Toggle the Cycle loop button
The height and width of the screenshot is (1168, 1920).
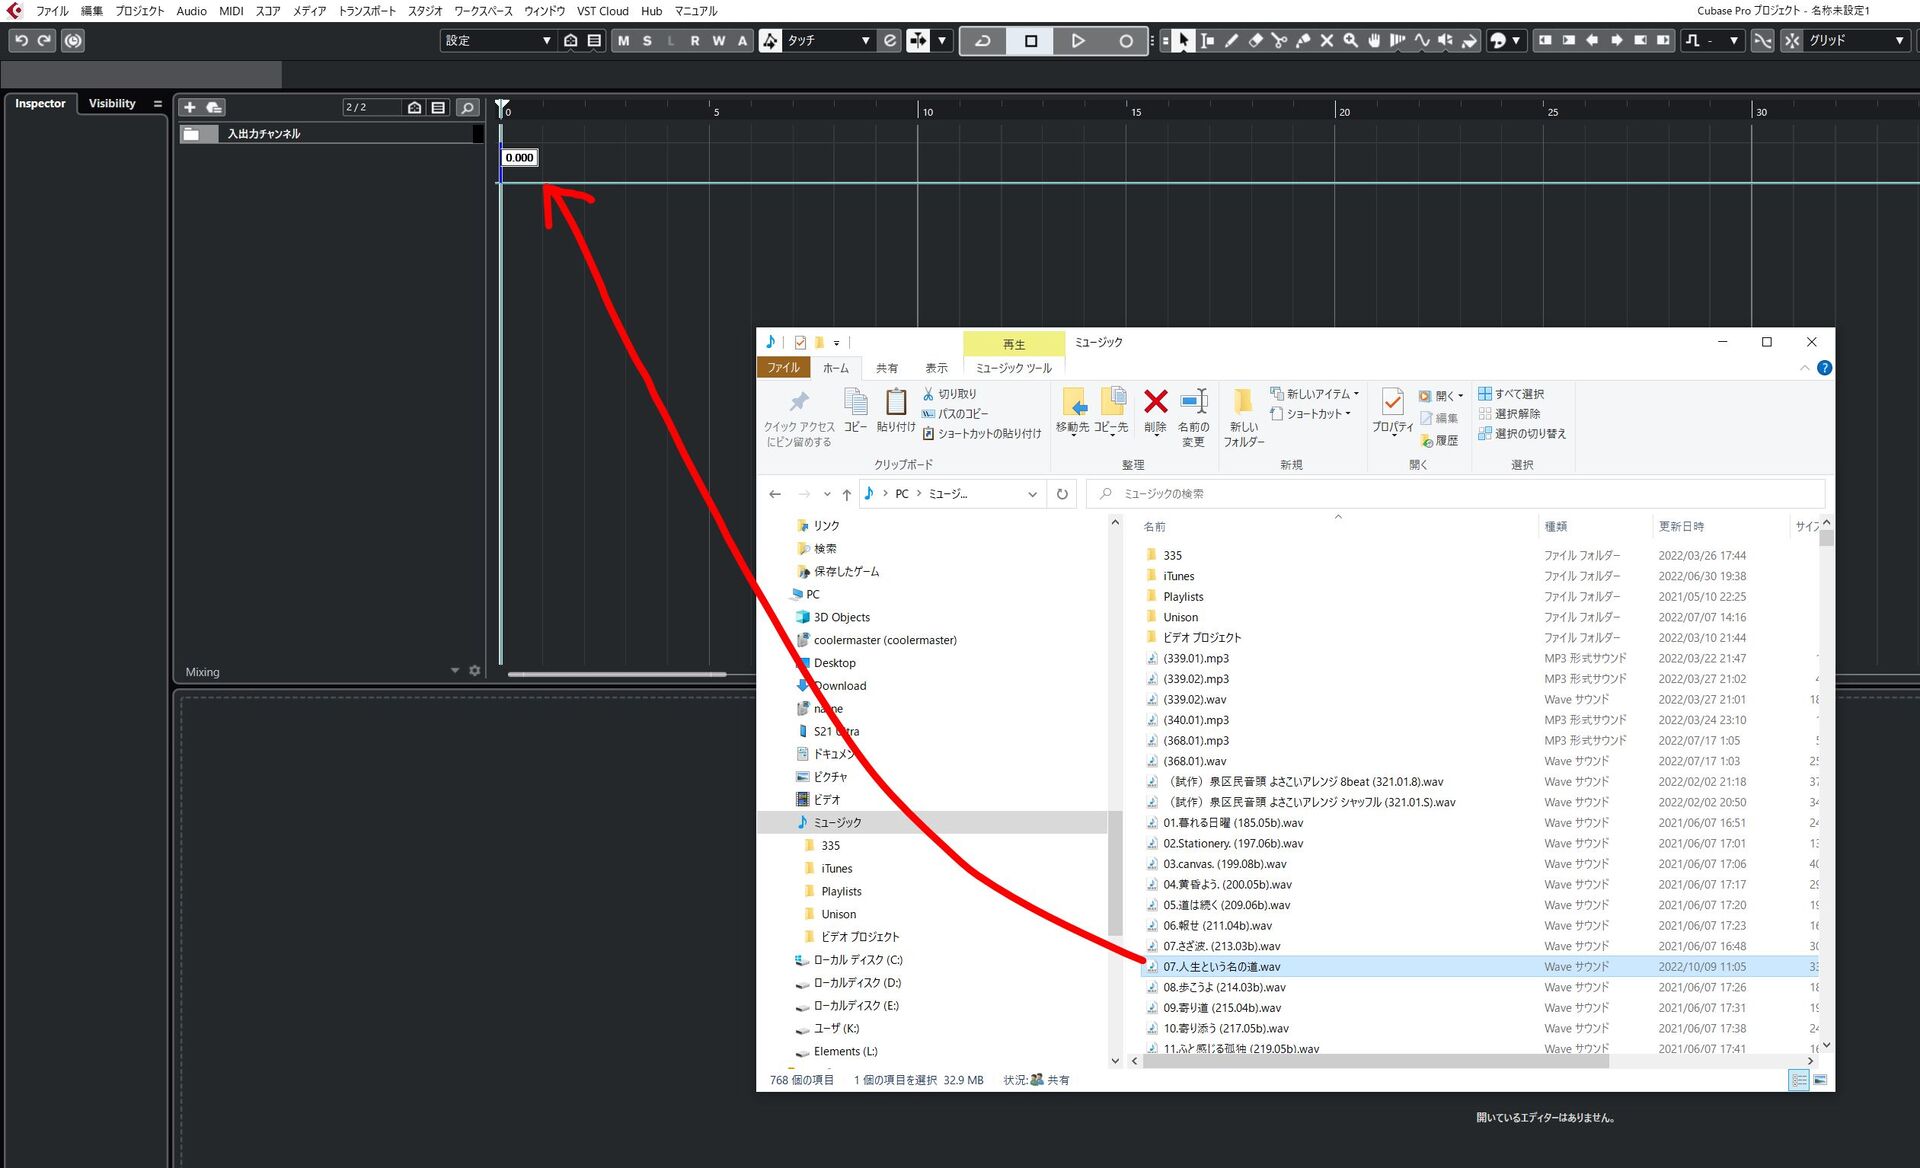click(983, 41)
